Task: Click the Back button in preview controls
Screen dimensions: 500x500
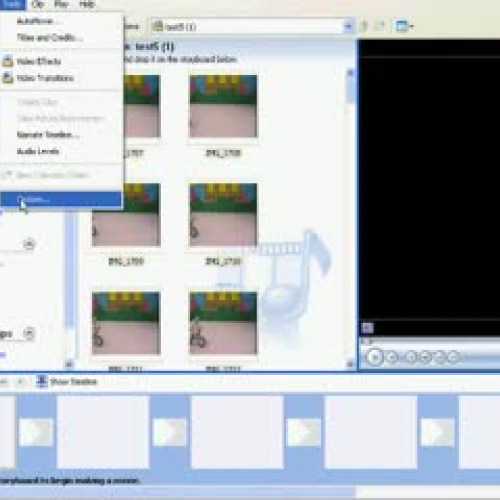Action: click(411, 357)
